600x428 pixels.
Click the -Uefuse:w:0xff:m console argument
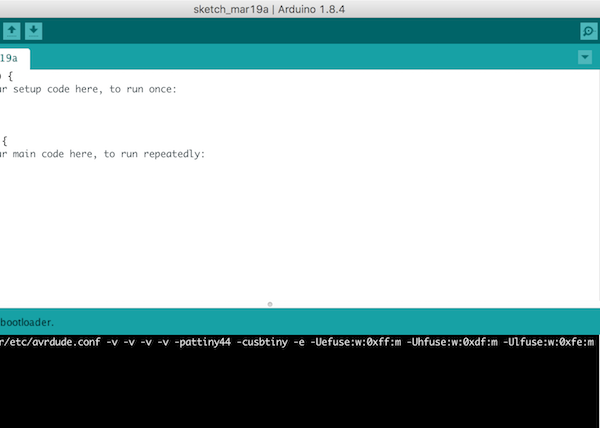[356, 342]
